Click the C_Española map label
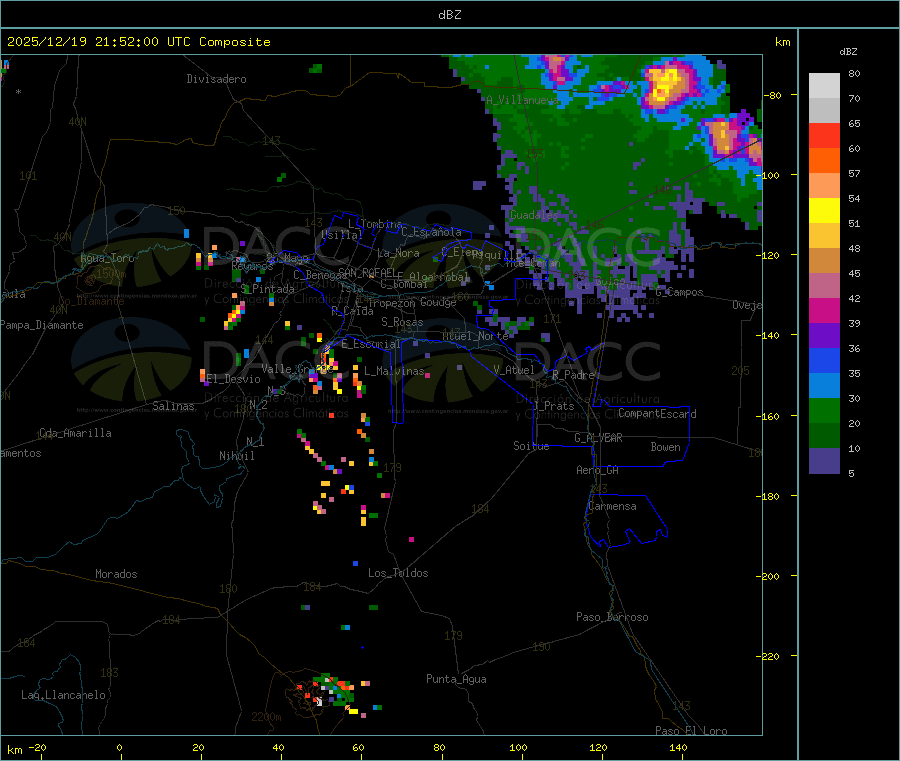Viewport: 900px width, 761px height. pyautogui.click(x=431, y=232)
